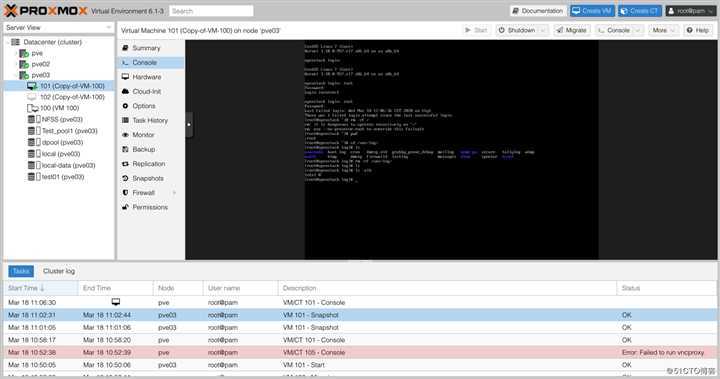
Task: Select Datacenter (cluster) in the tree
Action: pos(52,42)
